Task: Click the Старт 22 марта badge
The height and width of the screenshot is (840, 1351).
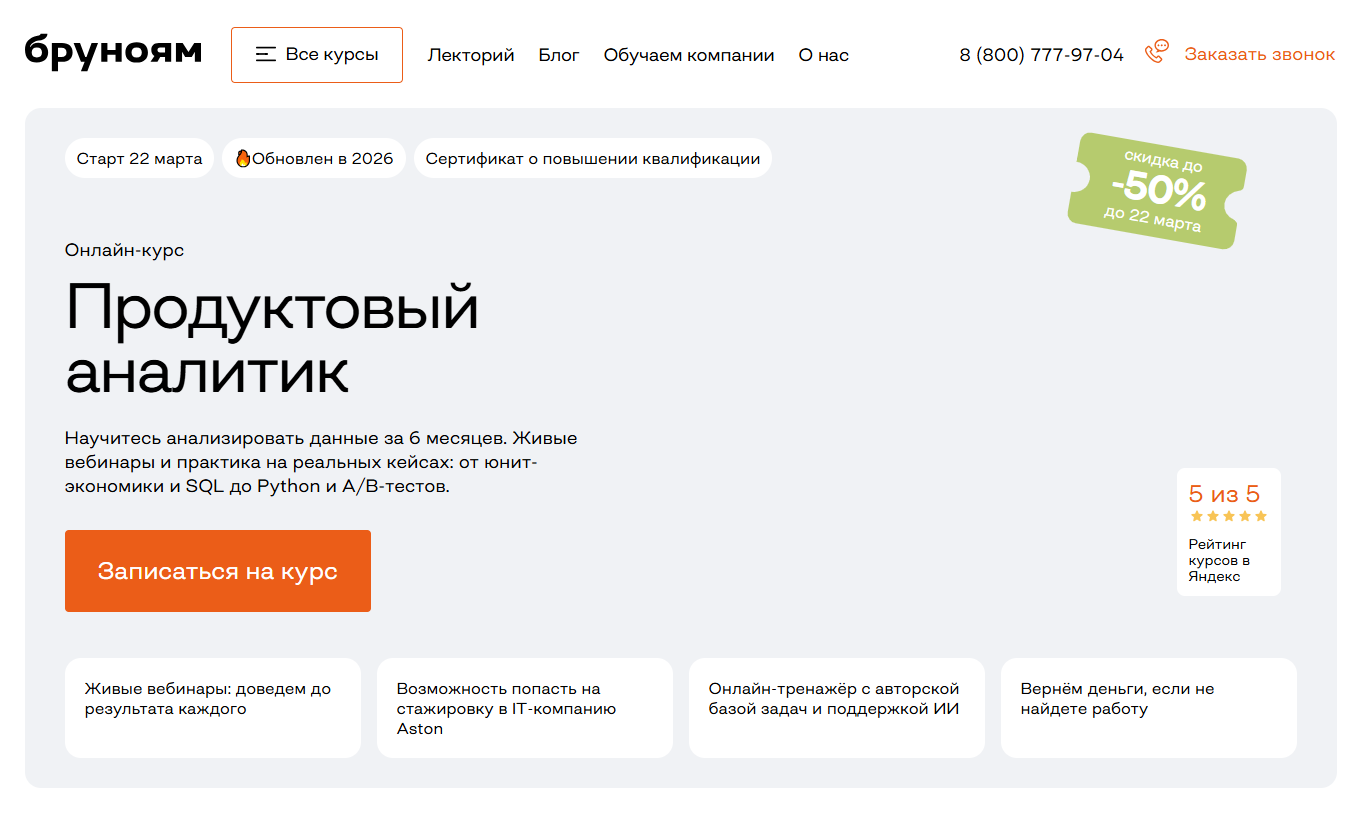Action: point(139,158)
